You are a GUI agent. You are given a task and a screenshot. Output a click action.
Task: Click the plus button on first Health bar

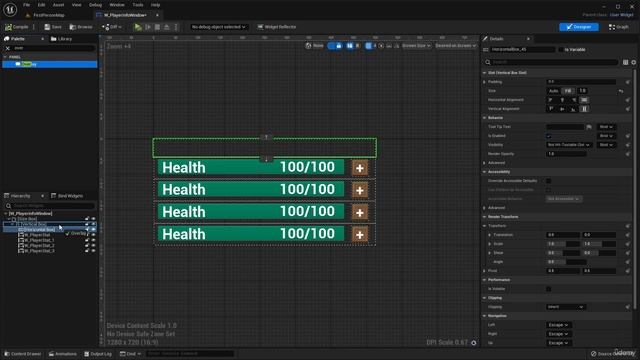[360, 168]
